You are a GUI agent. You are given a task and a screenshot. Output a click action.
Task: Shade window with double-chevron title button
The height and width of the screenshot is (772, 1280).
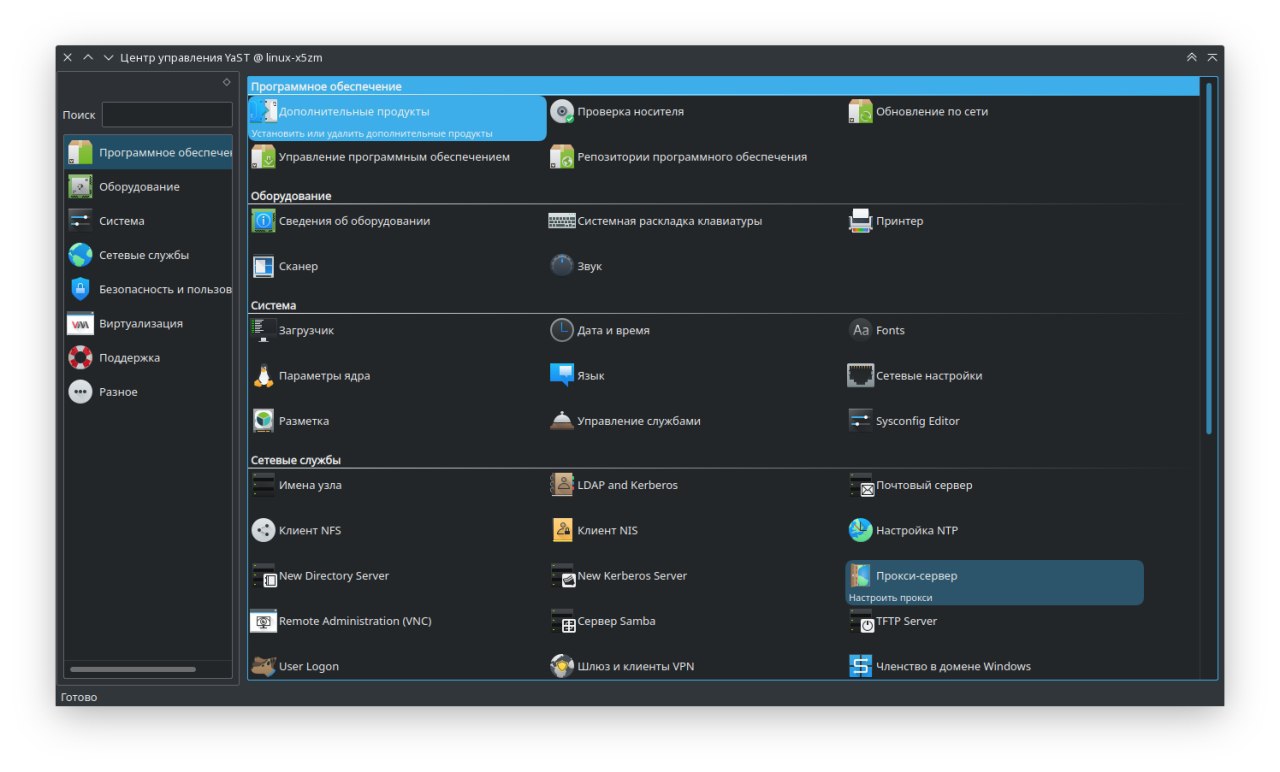(1191, 58)
